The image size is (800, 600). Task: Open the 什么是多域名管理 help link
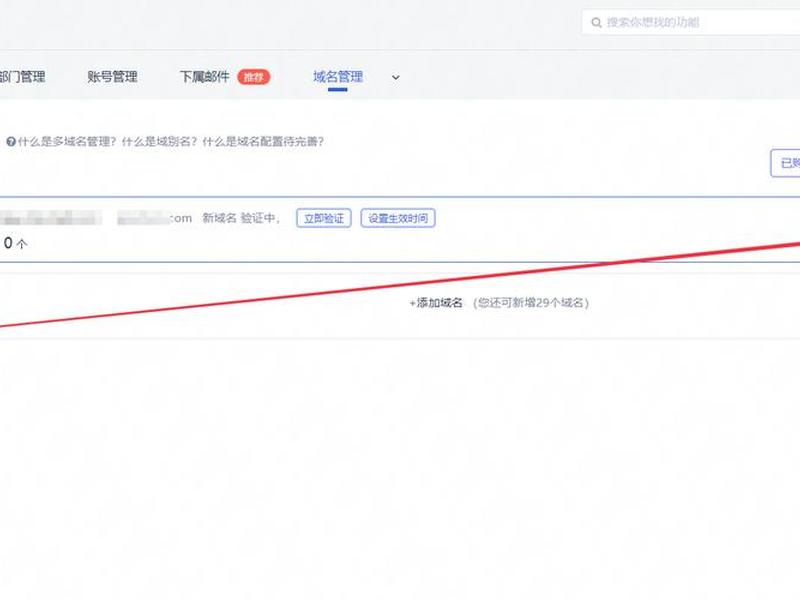point(67,141)
